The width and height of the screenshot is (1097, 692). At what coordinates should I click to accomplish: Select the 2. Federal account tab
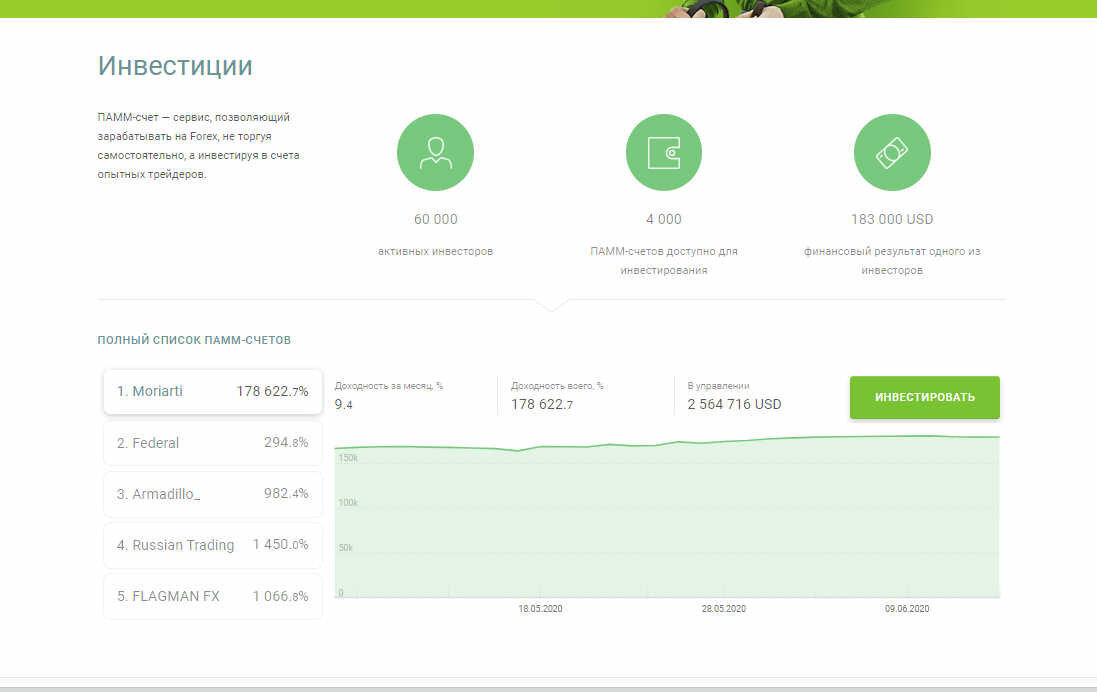pos(213,443)
